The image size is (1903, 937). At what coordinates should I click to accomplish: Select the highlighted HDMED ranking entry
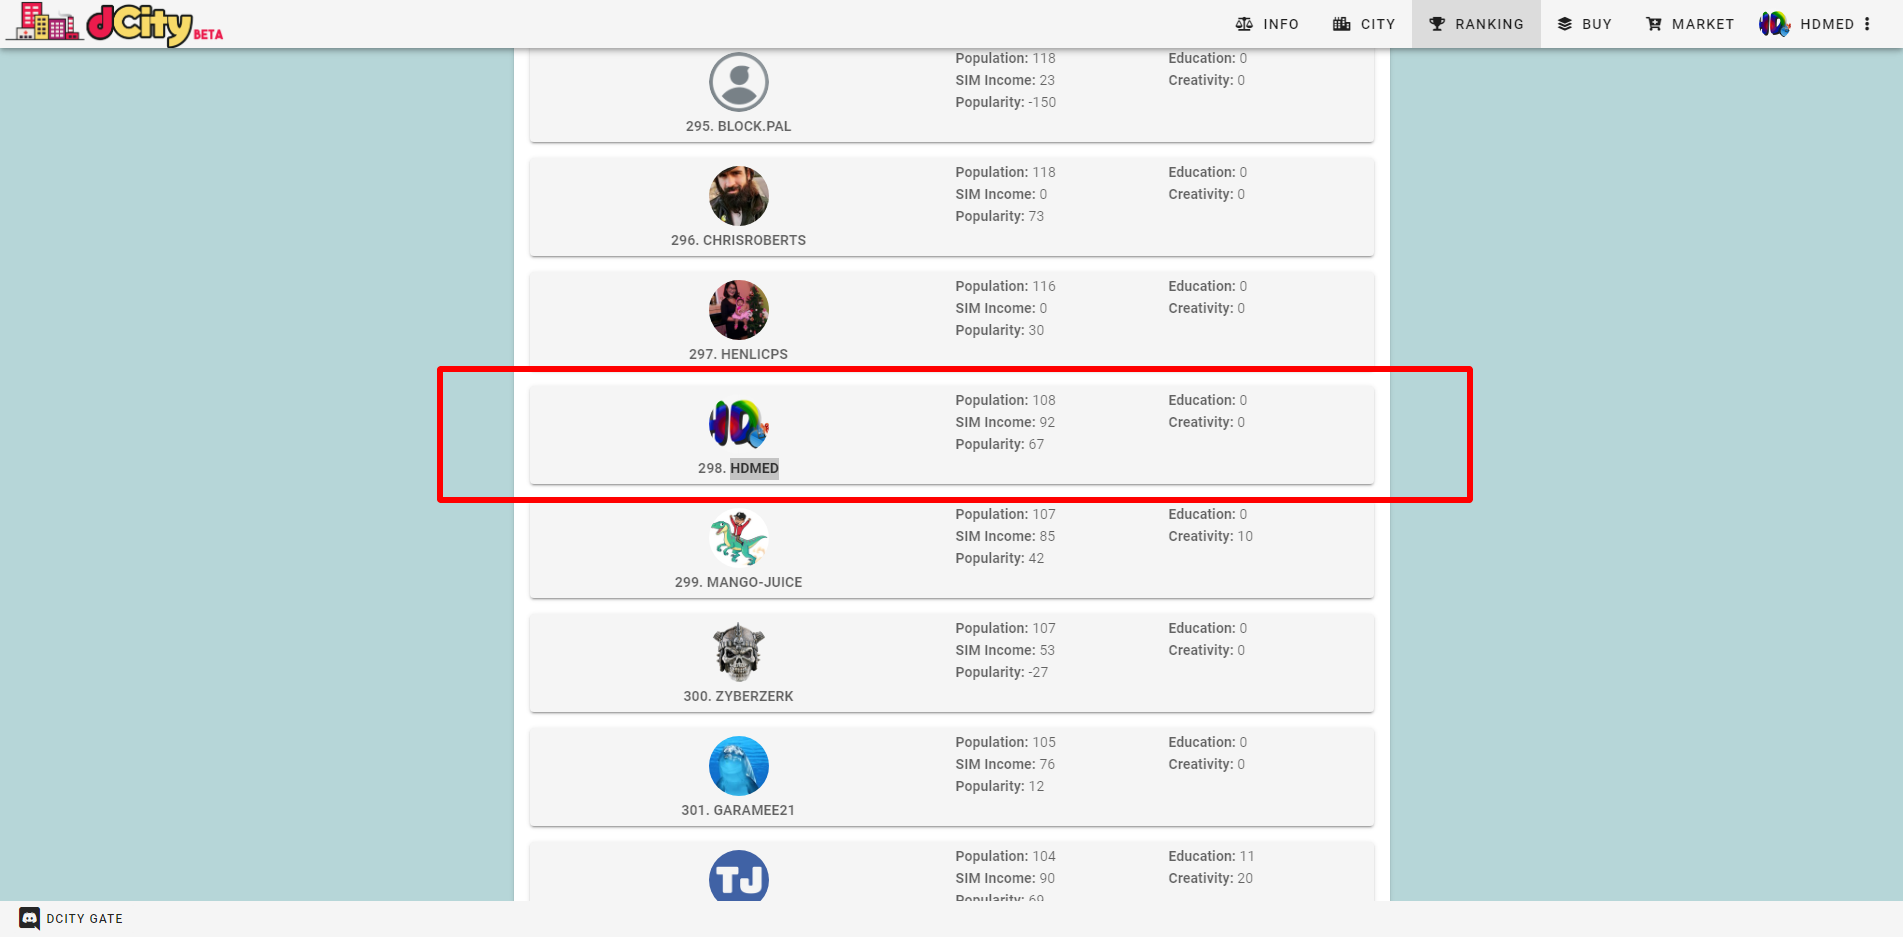pos(952,434)
